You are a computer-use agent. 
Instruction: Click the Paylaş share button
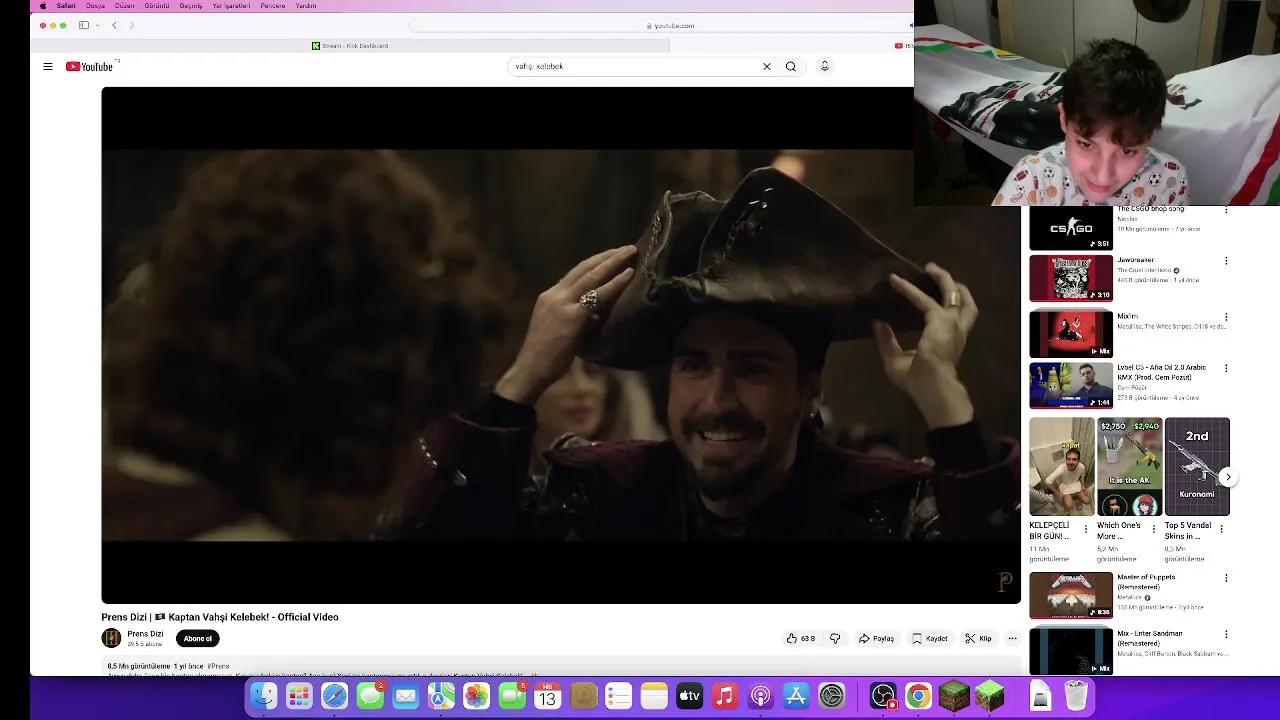tap(877, 638)
